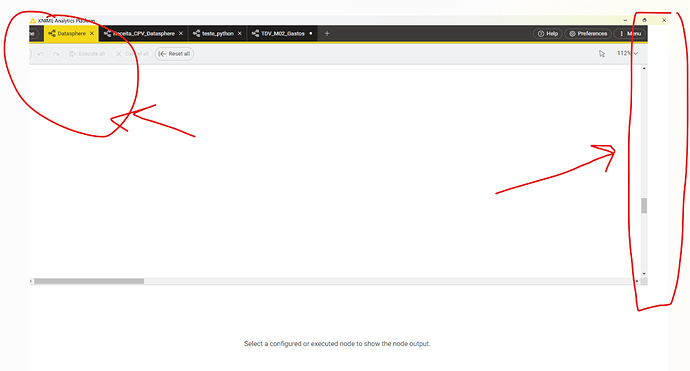
Task: Close the teste_python tab
Action: (240, 33)
